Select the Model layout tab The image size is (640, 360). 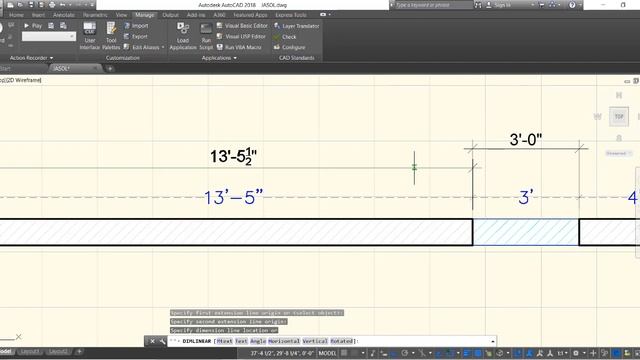click(x=6, y=351)
